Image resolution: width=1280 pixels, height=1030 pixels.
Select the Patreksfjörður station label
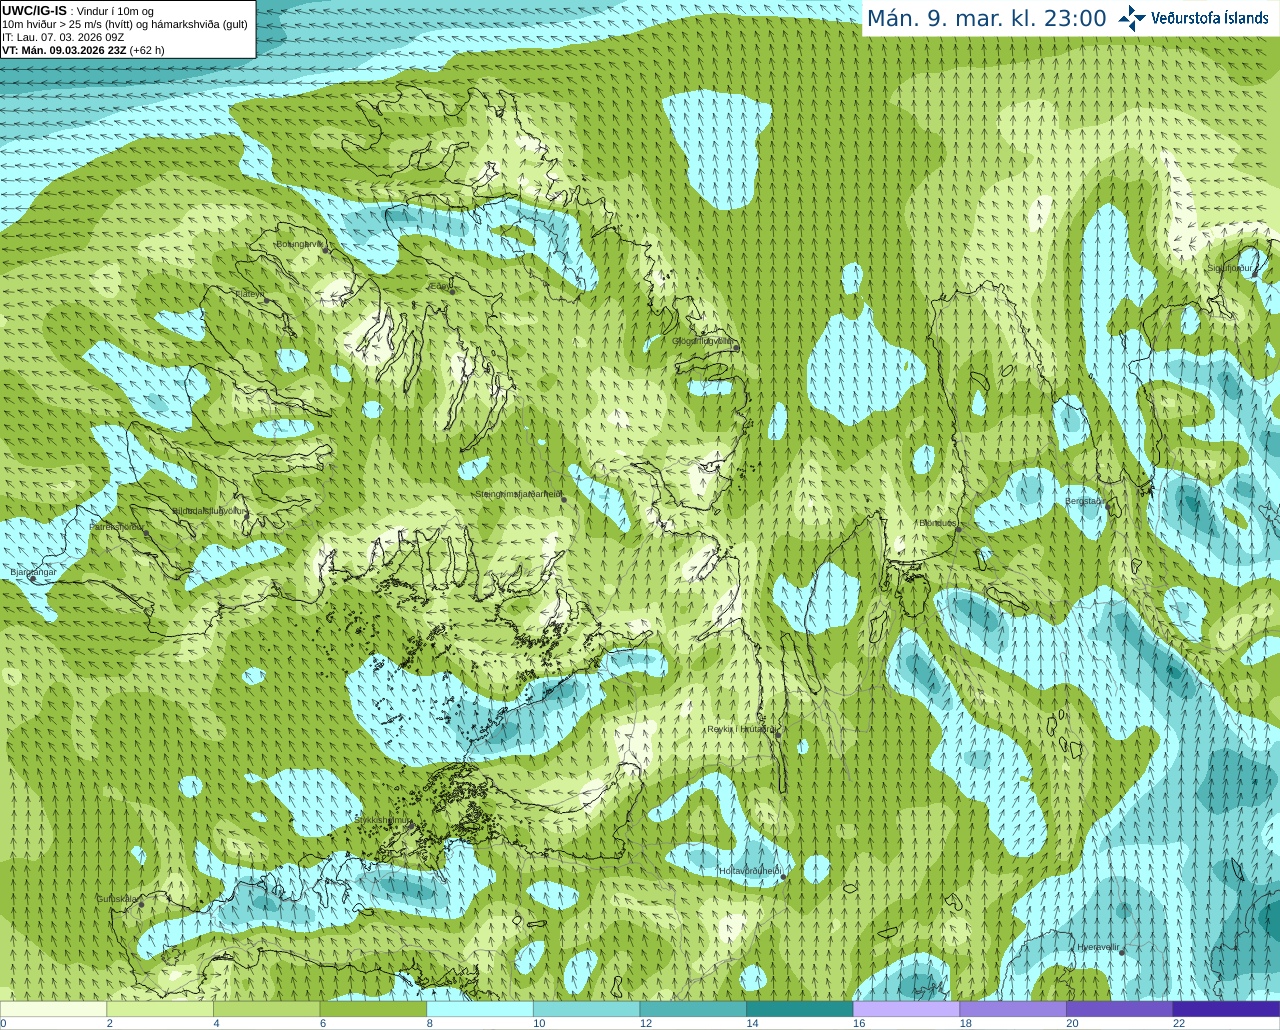pyautogui.click(x=117, y=526)
